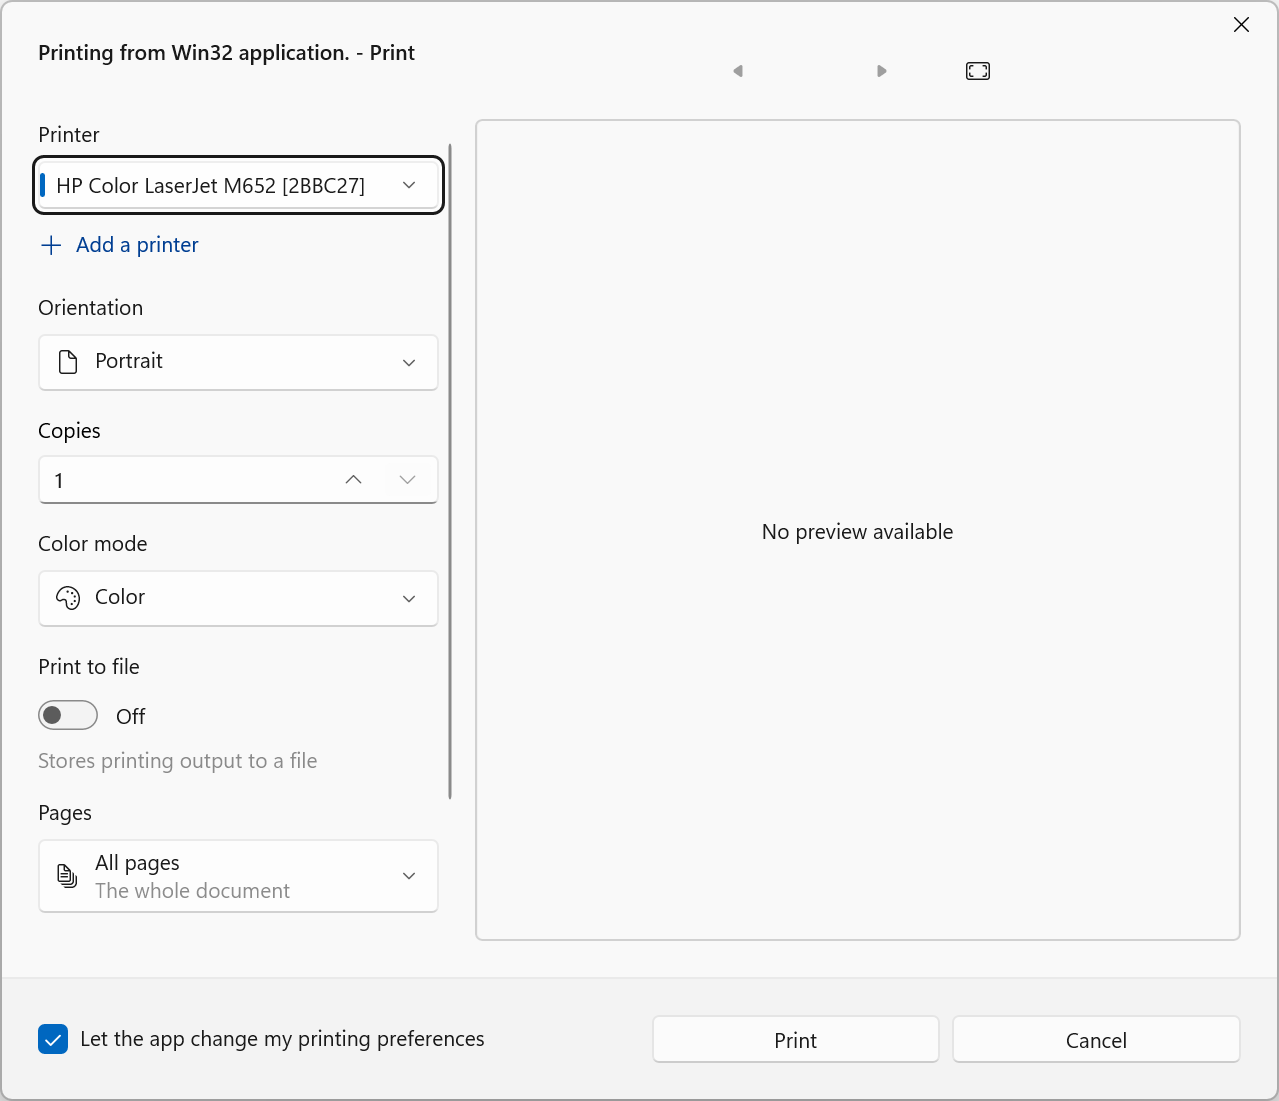
Task: Click the next page arrow icon
Action: pos(882,71)
